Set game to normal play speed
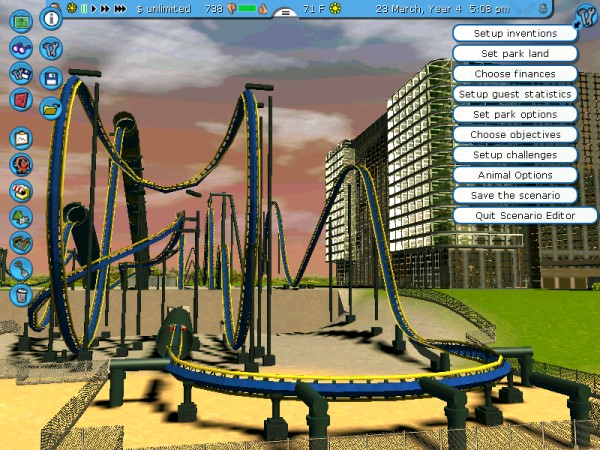Viewport: 600px width, 450px height. (94, 8)
